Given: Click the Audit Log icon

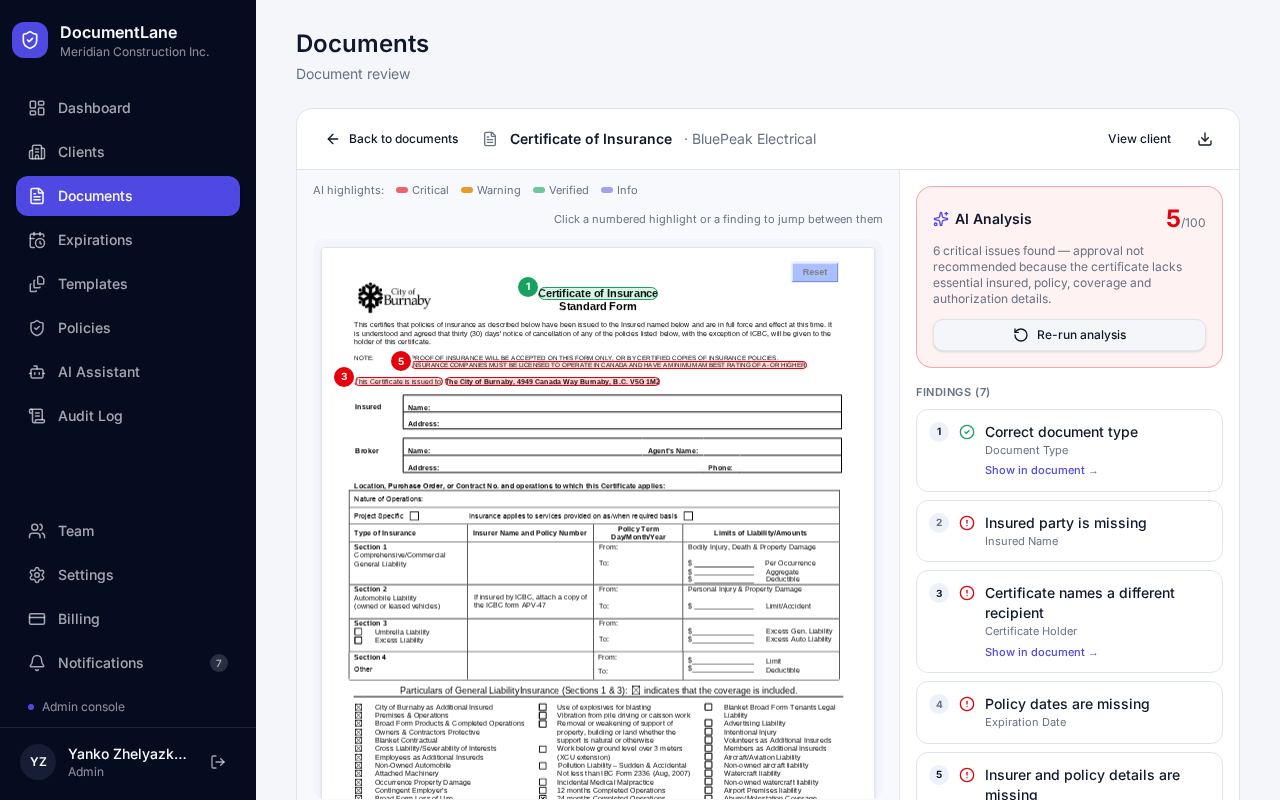Looking at the screenshot, I should click(37, 416).
